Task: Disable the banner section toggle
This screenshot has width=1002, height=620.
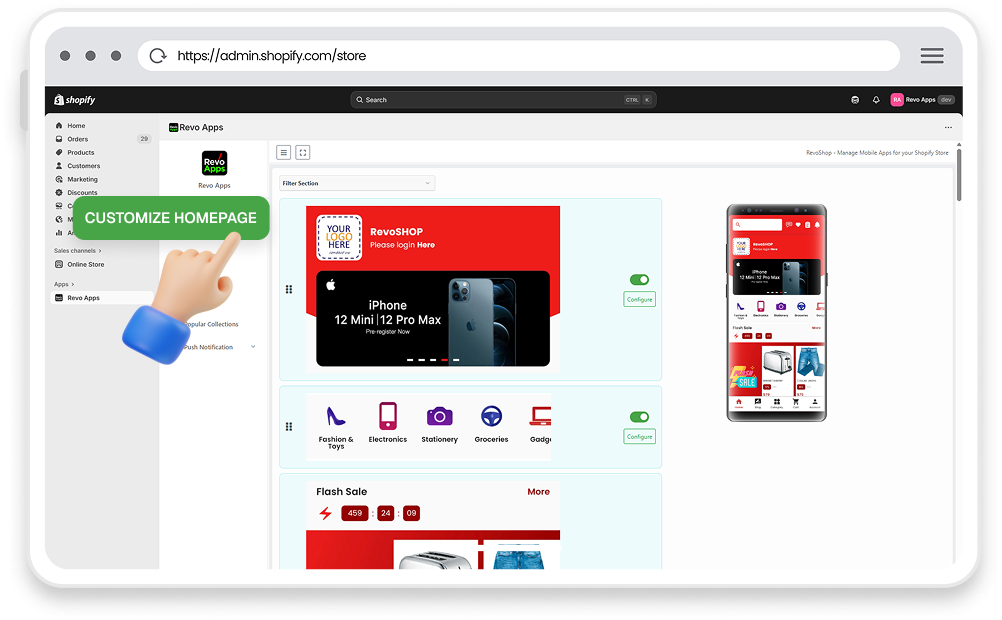Action: [x=638, y=280]
